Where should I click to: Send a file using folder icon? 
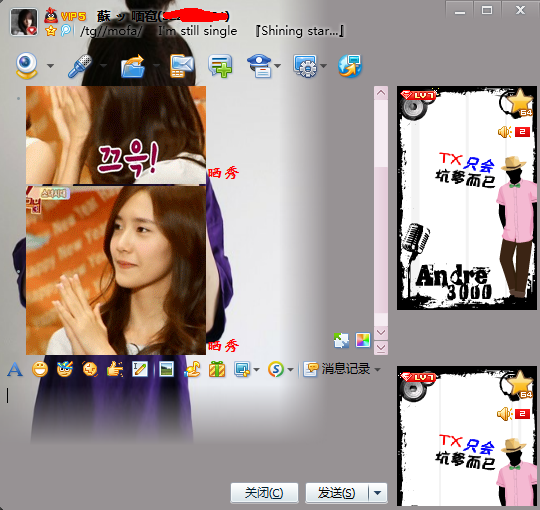(133, 65)
